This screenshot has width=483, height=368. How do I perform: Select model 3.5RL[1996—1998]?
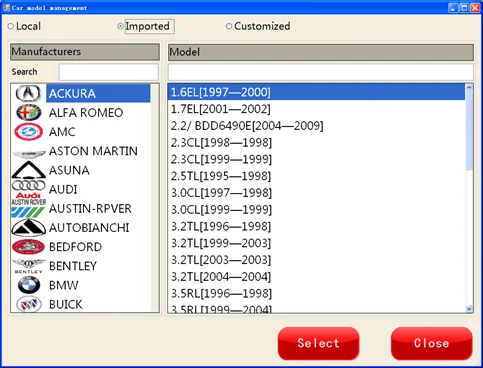click(316, 293)
